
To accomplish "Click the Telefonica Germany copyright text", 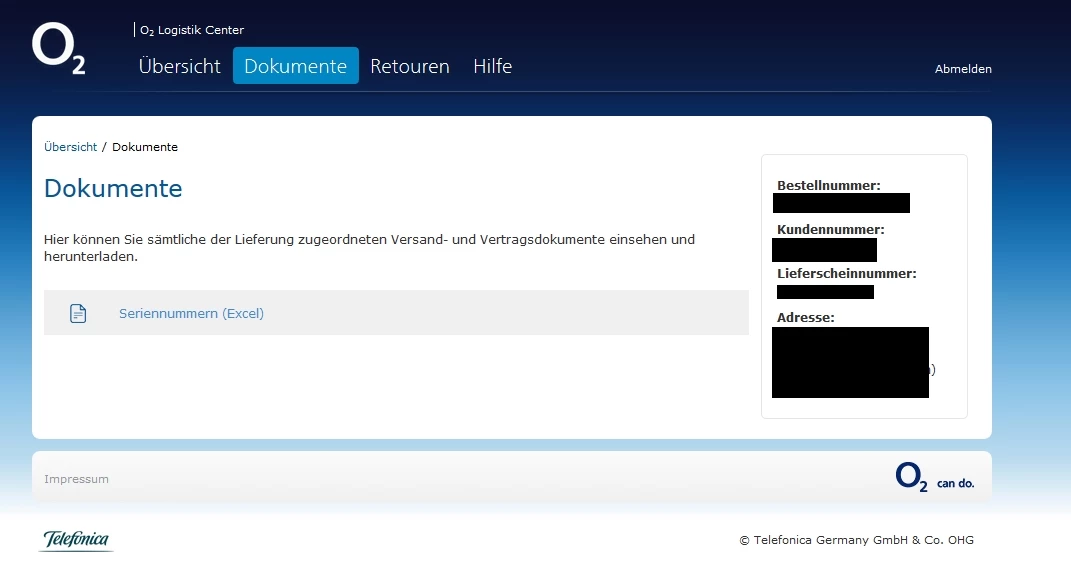I will pos(857,540).
